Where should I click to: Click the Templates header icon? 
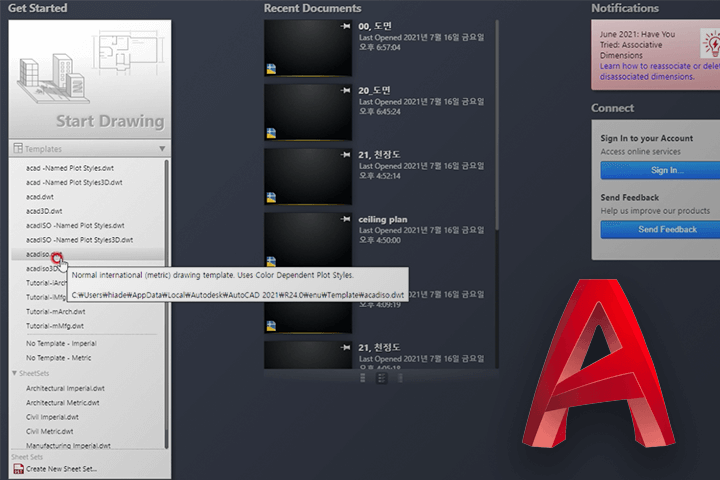point(18,148)
